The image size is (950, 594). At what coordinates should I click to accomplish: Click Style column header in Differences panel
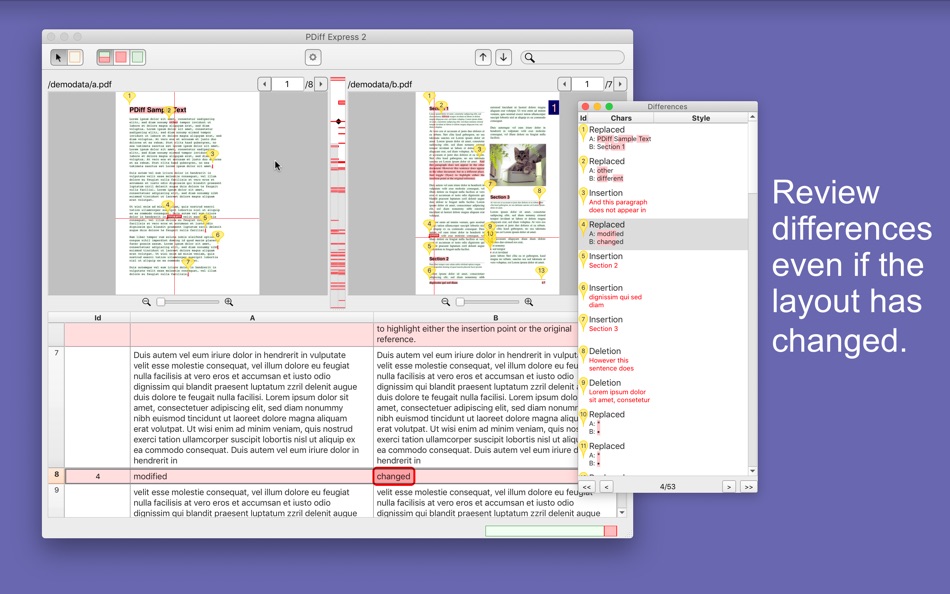(701, 118)
